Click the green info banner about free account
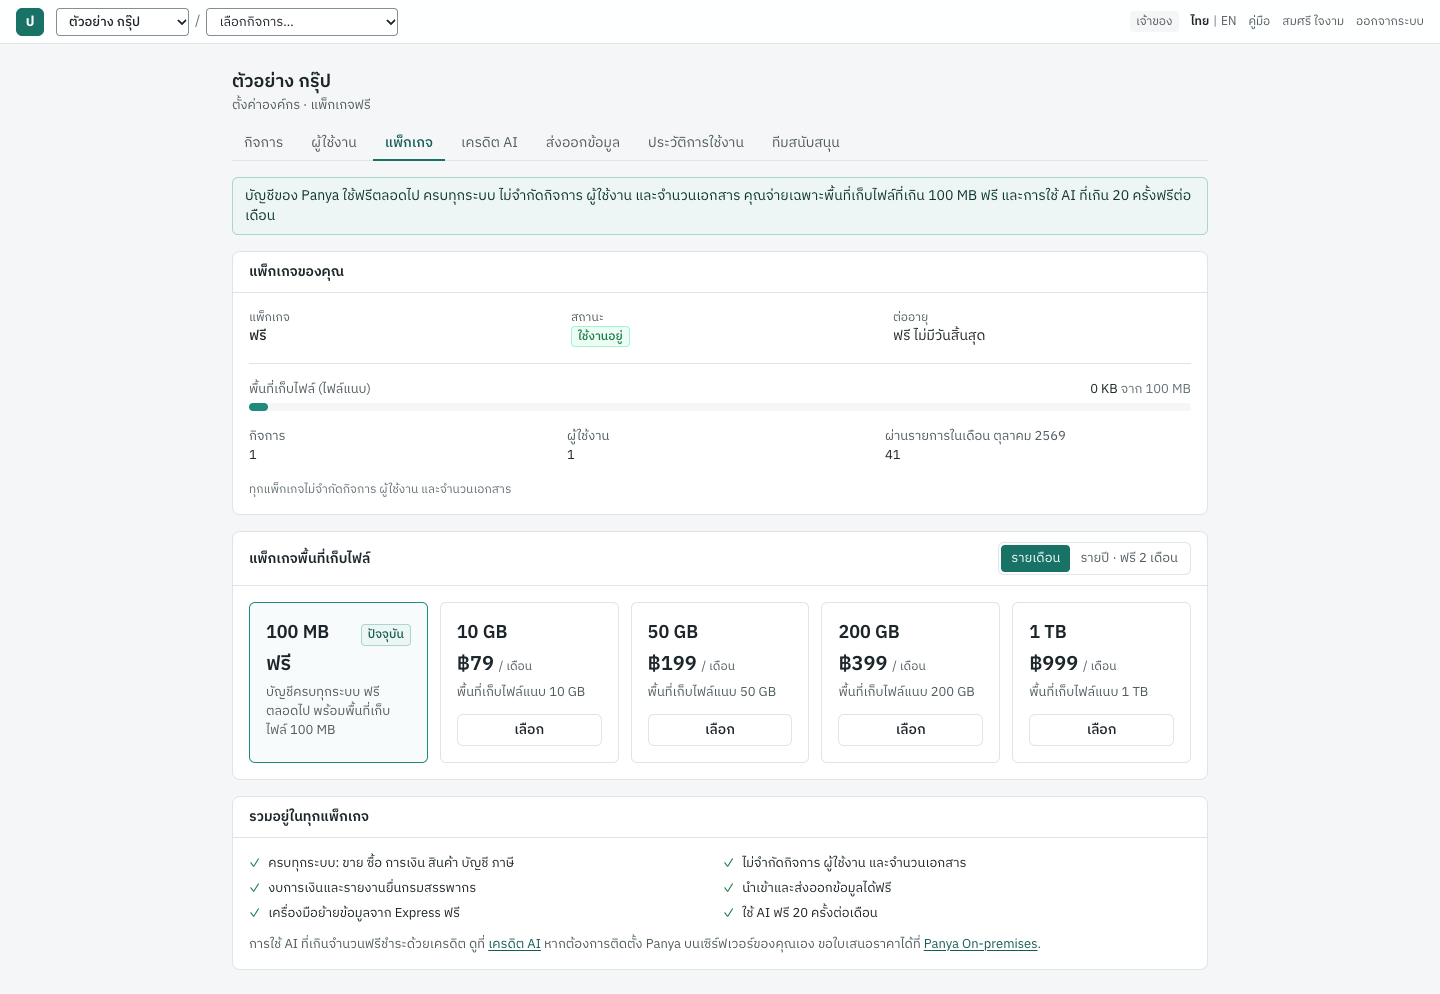 click(x=720, y=206)
